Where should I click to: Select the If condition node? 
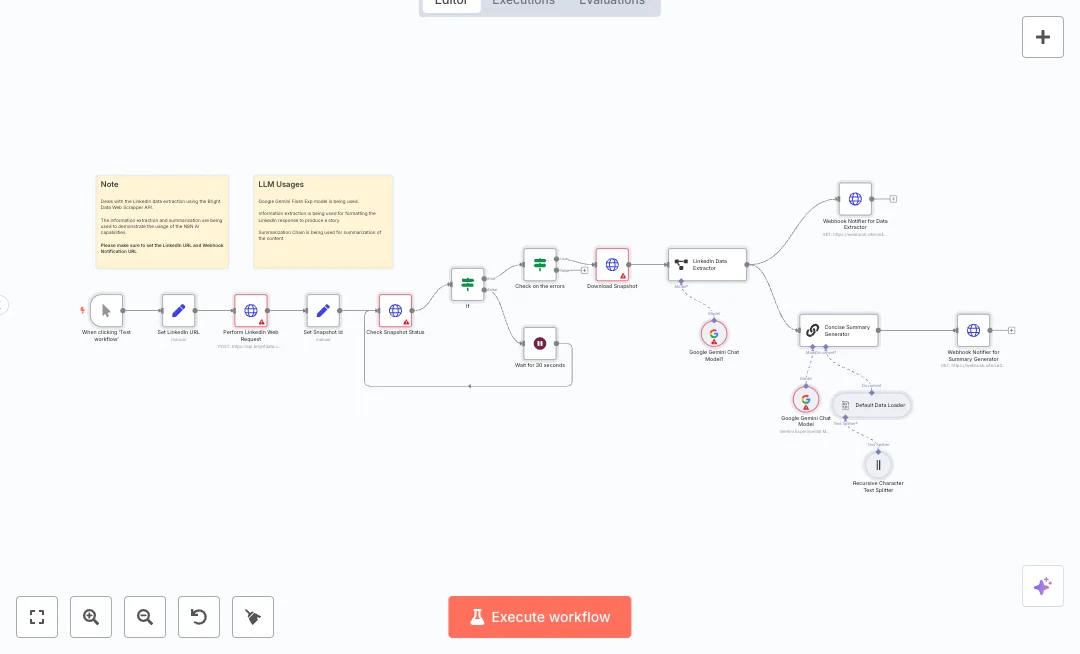tap(467, 284)
